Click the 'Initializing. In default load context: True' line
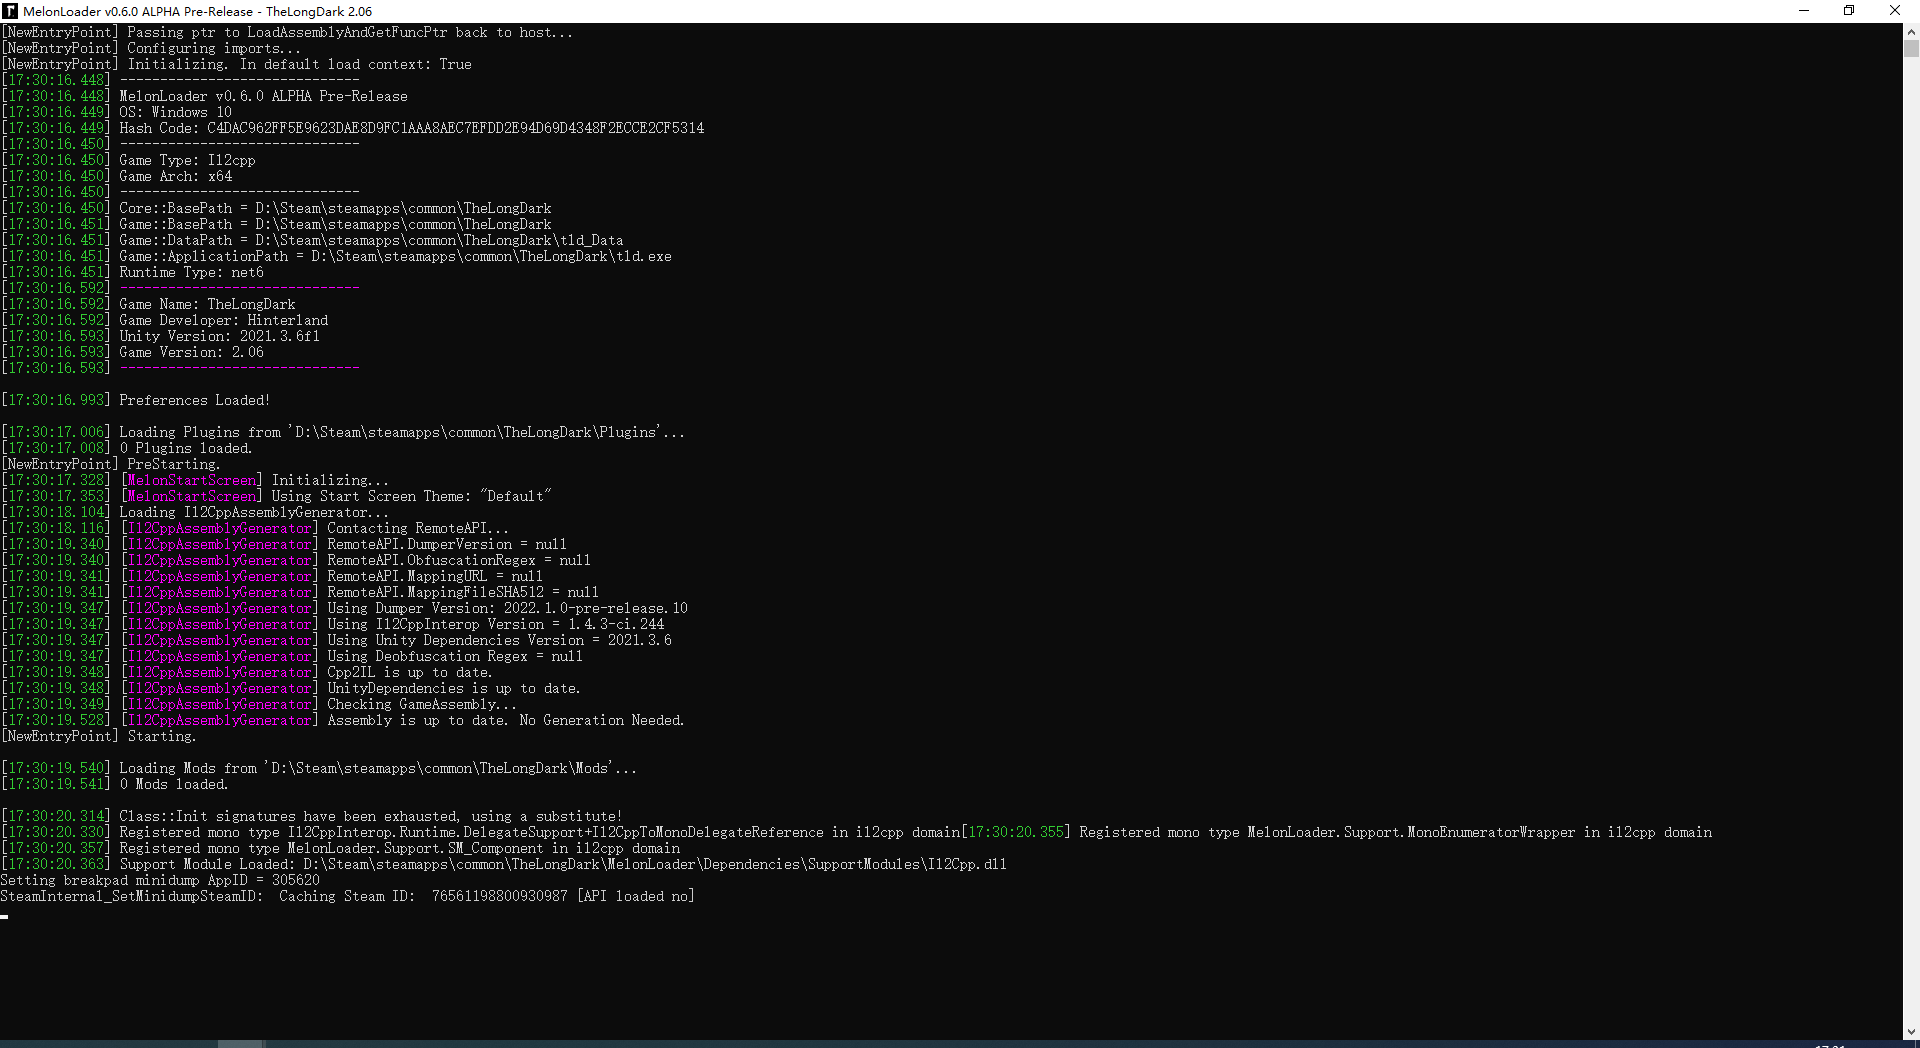 pos(237,64)
